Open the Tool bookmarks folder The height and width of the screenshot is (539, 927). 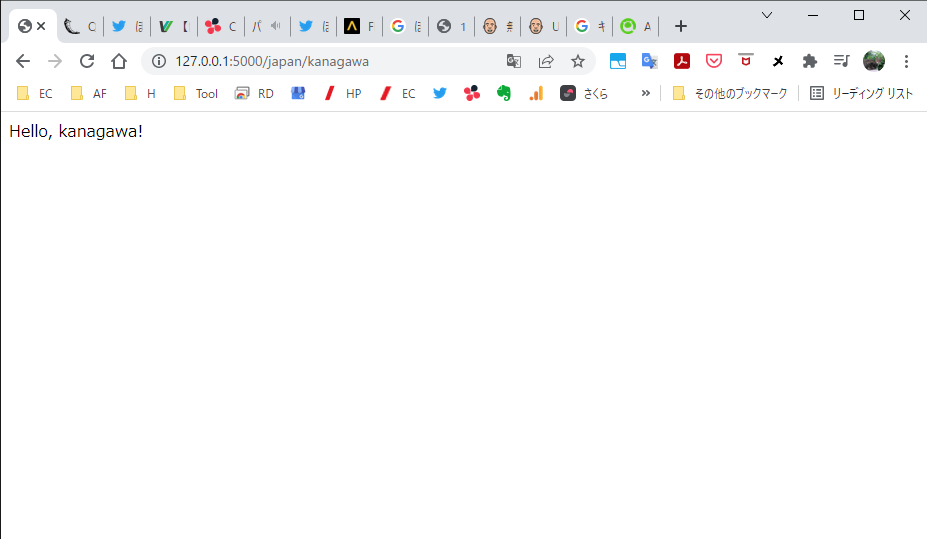(195, 93)
